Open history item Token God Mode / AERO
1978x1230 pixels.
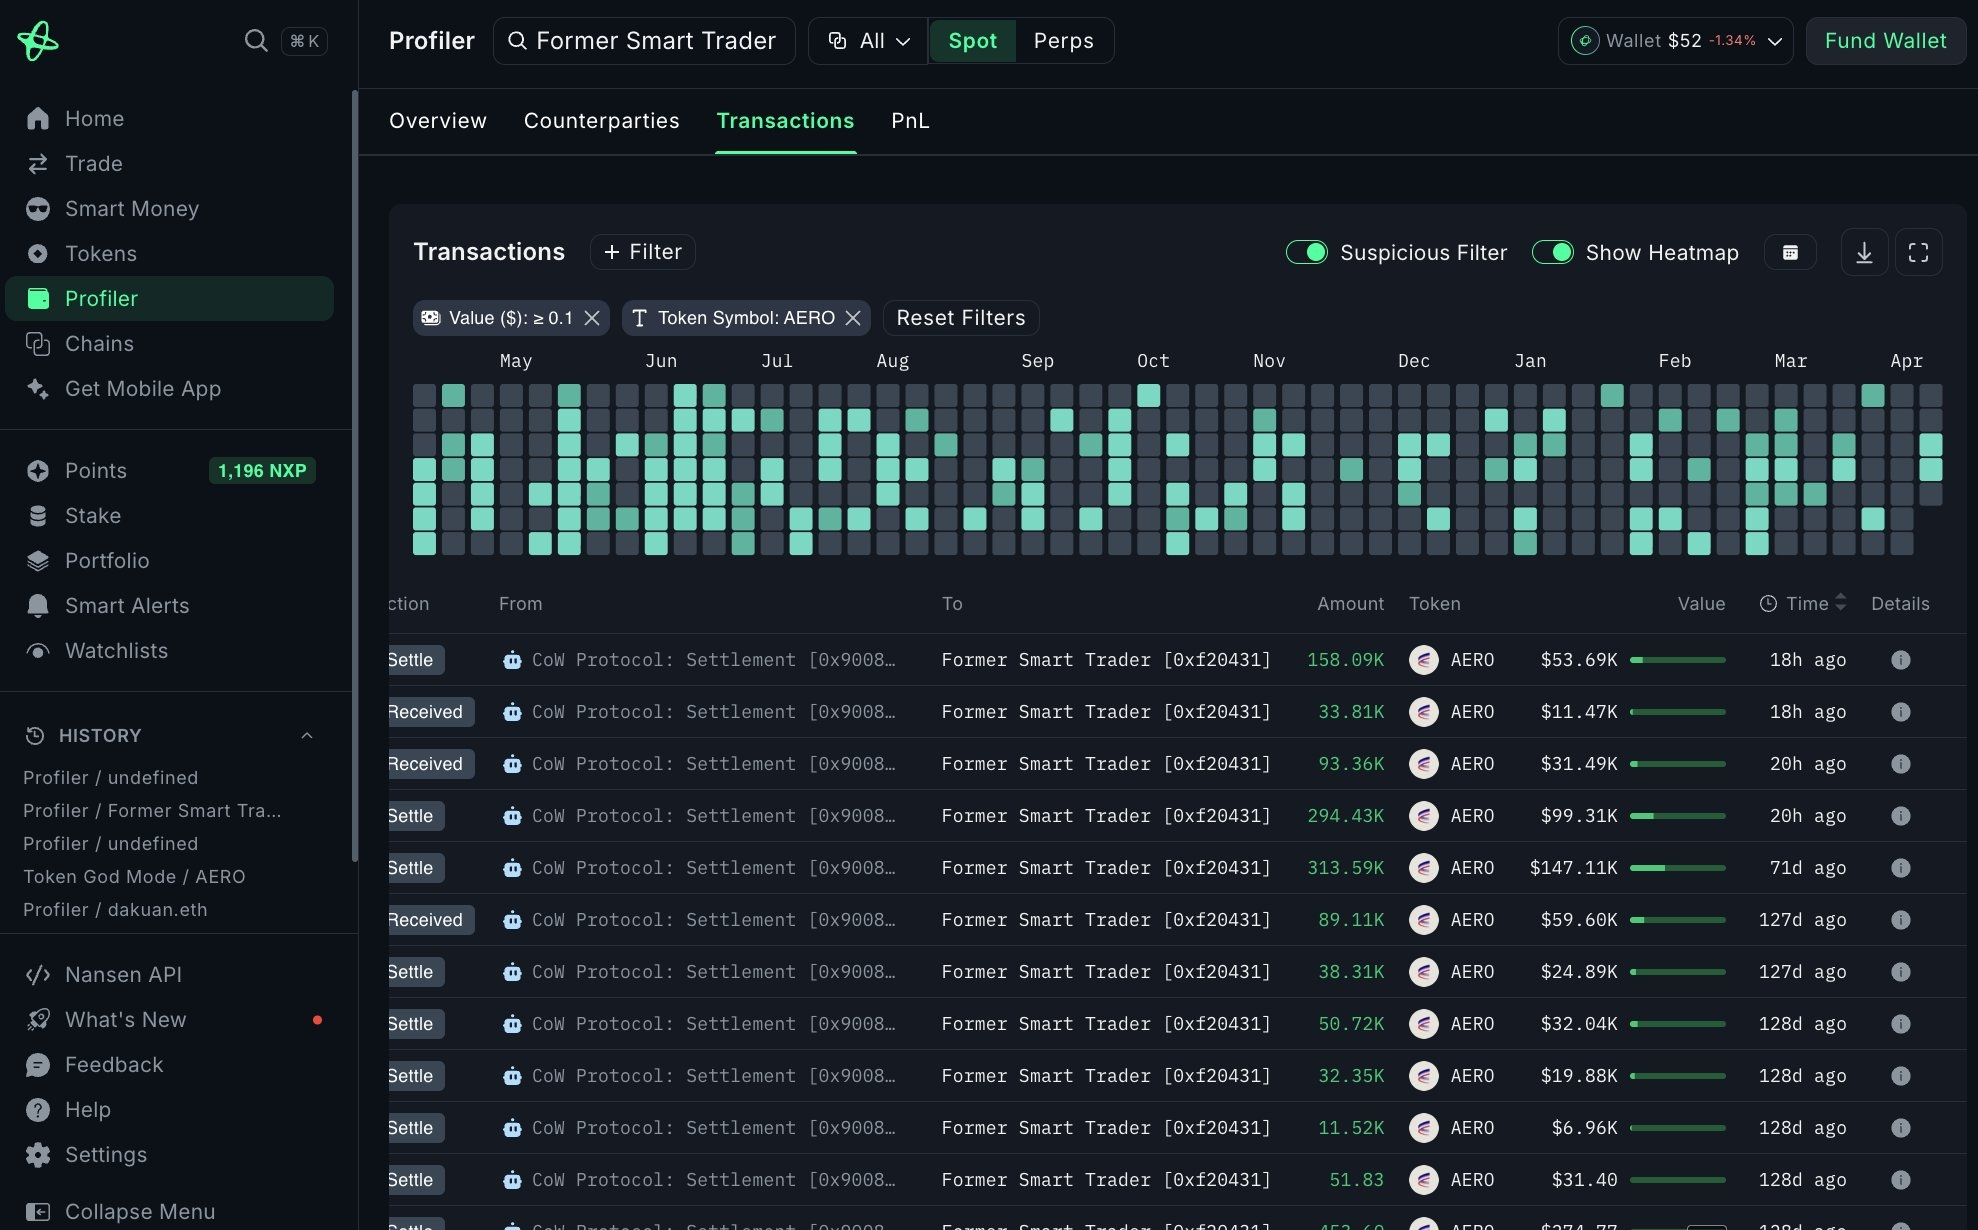click(134, 876)
